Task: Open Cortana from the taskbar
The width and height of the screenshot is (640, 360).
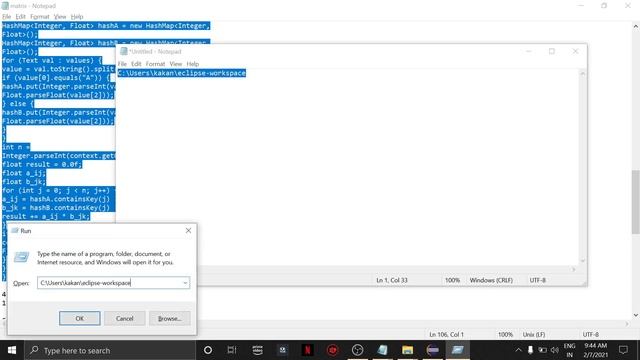Action: (207, 350)
